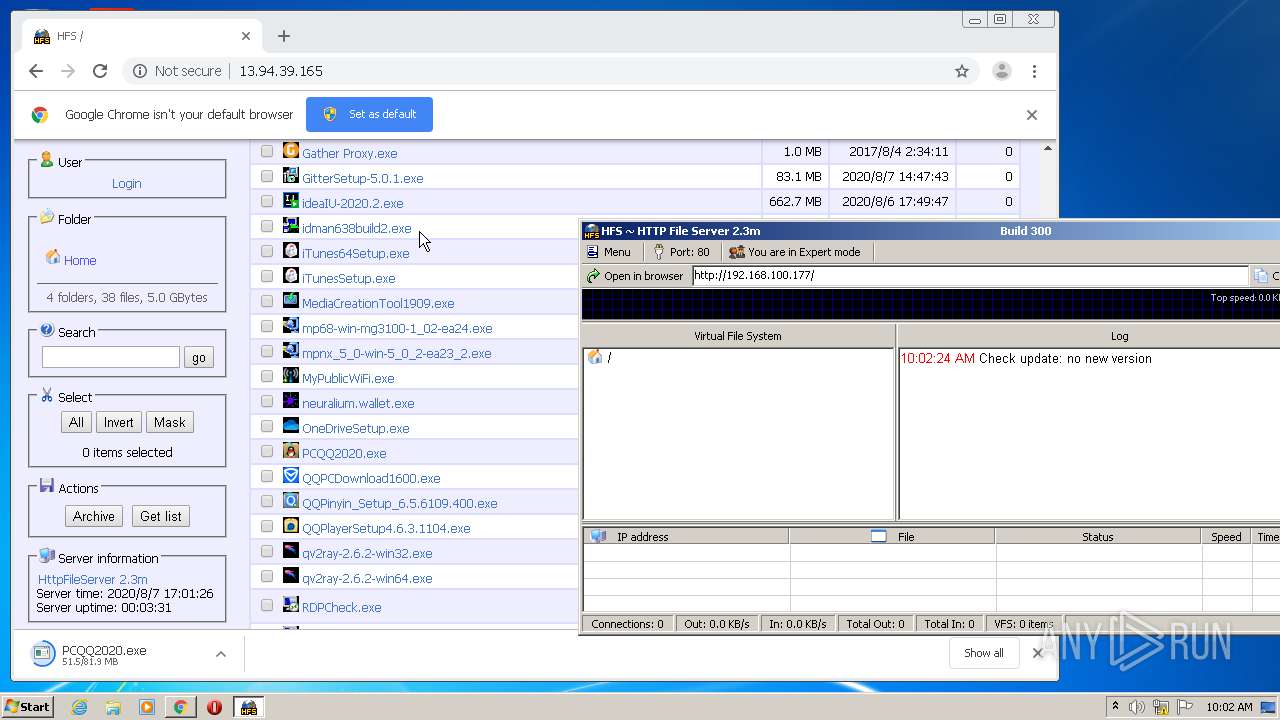Dismiss the default browser notification bar
The image size is (1280, 720).
(1032, 114)
